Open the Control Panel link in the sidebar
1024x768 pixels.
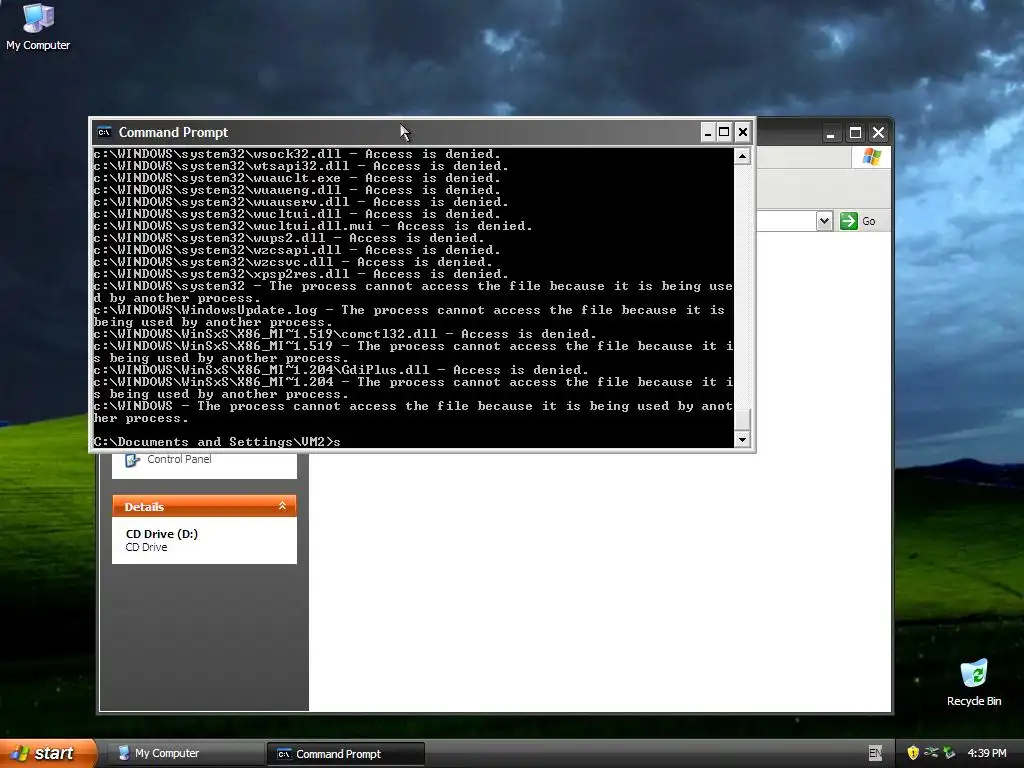179,459
